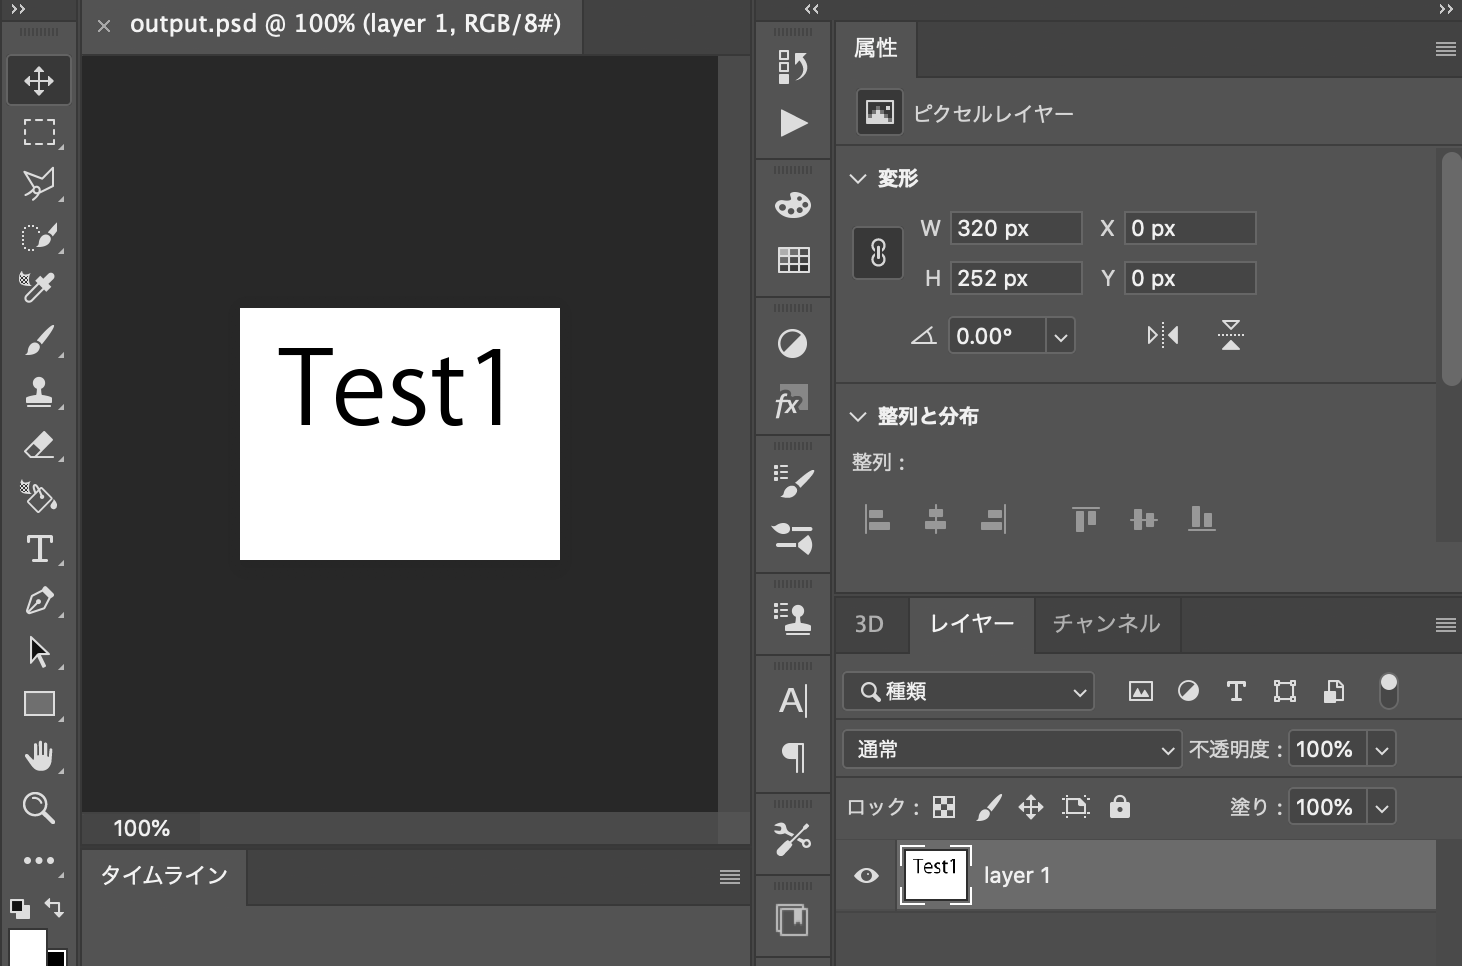
Task: Collapse the 変形 section
Action: [x=857, y=178]
